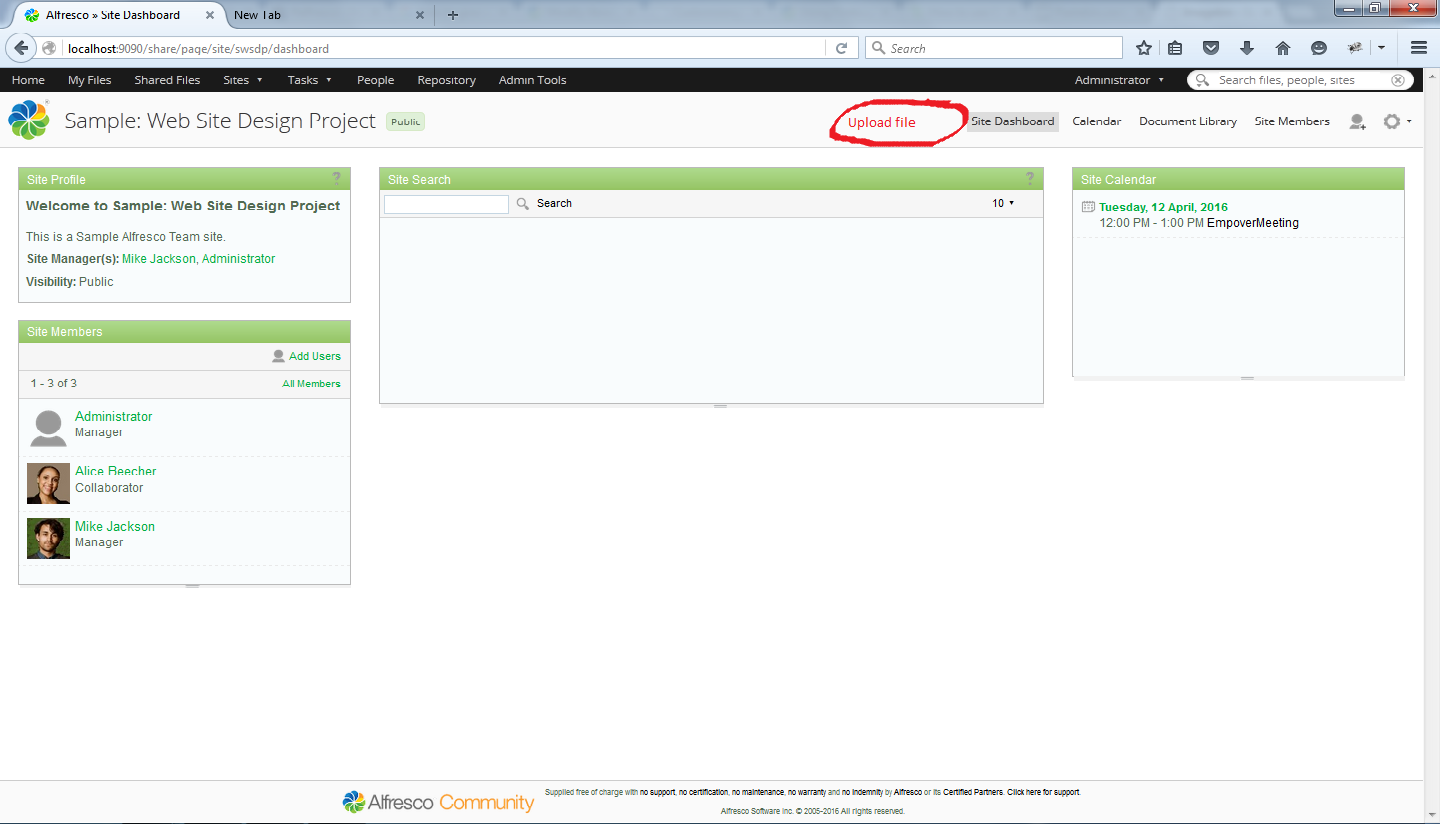Viewport: 1440px width, 824px height.
Task: Bookmark this page with the star icon
Action: click(1144, 48)
